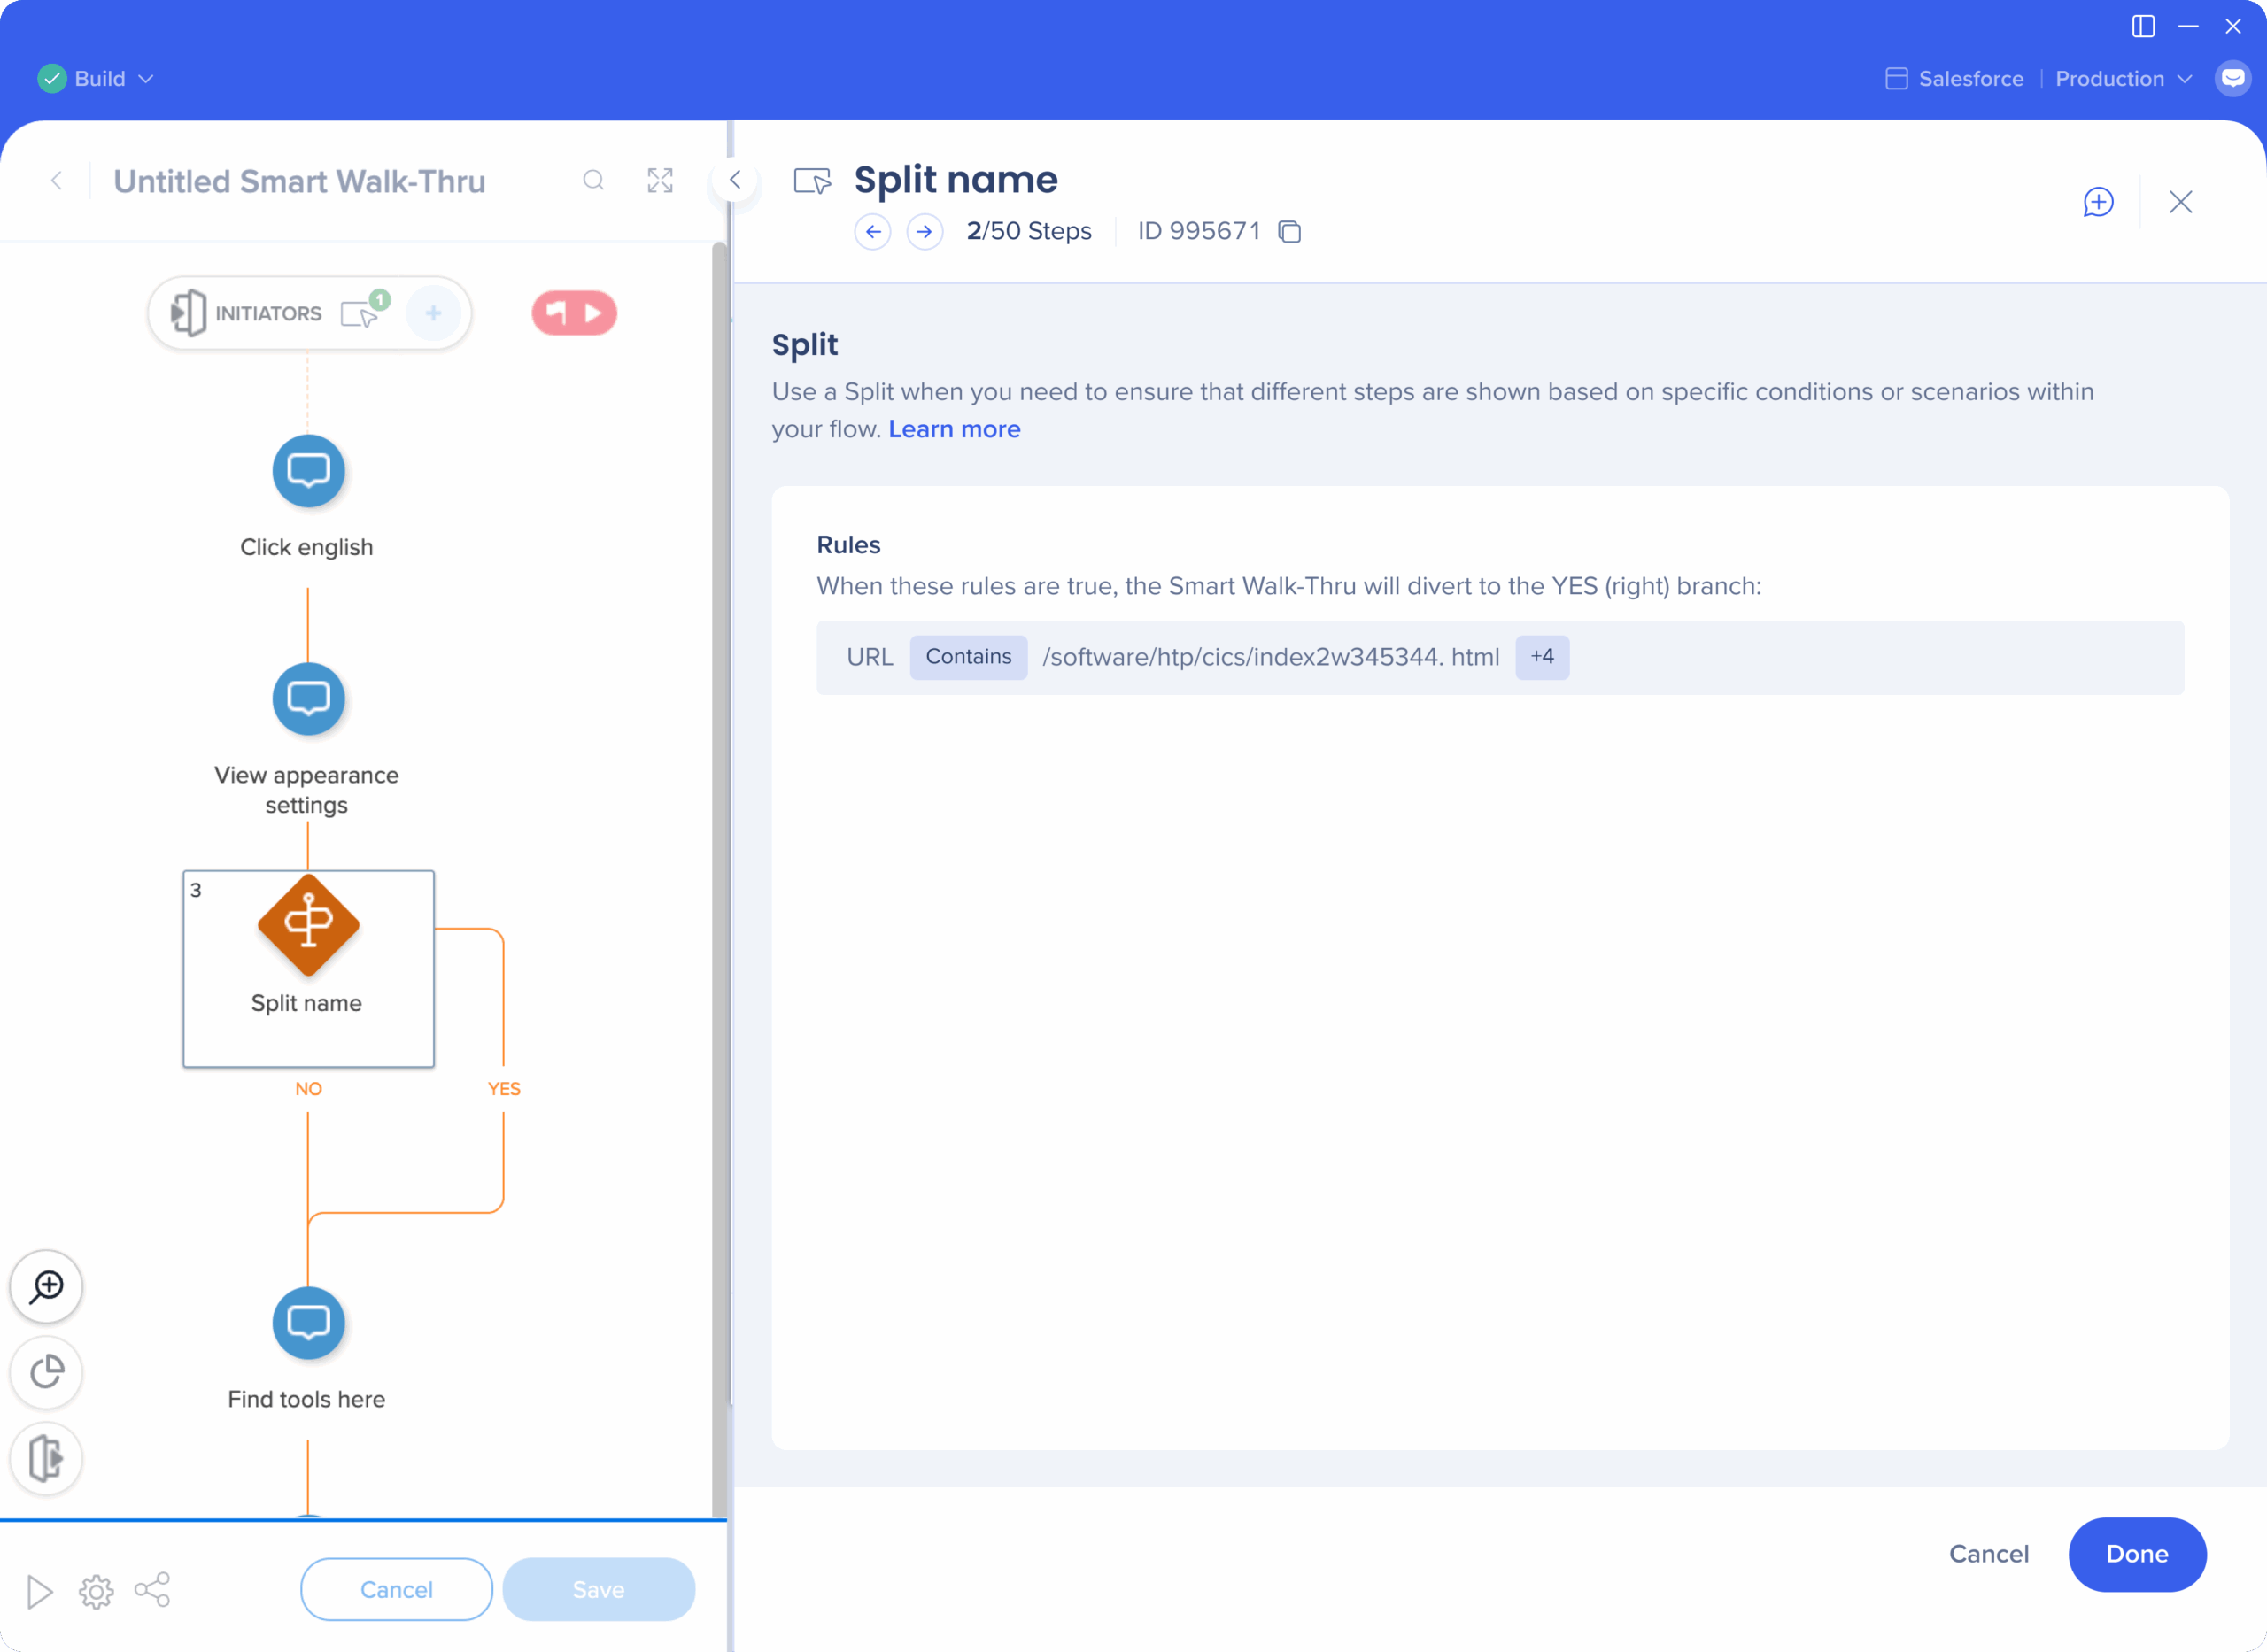Add a comment to this step
This screenshot has height=1652, width=2267.
tap(2098, 202)
